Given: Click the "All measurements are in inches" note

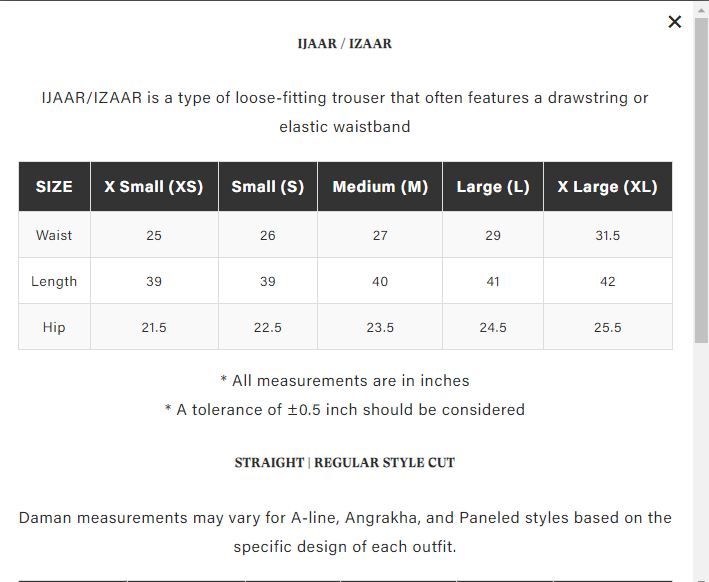Looking at the screenshot, I should [x=345, y=381].
